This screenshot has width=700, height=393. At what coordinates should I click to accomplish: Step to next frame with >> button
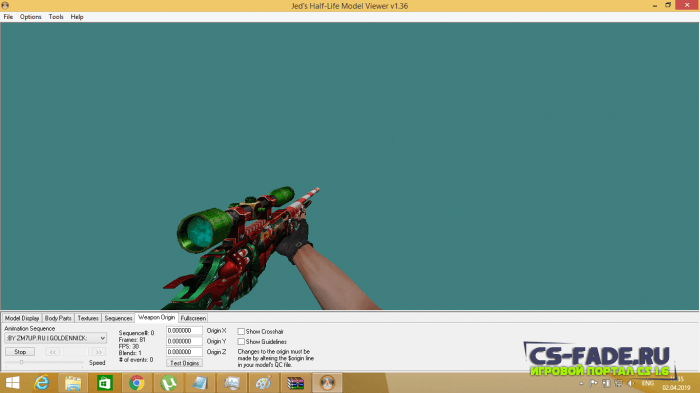tap(98, 352)
